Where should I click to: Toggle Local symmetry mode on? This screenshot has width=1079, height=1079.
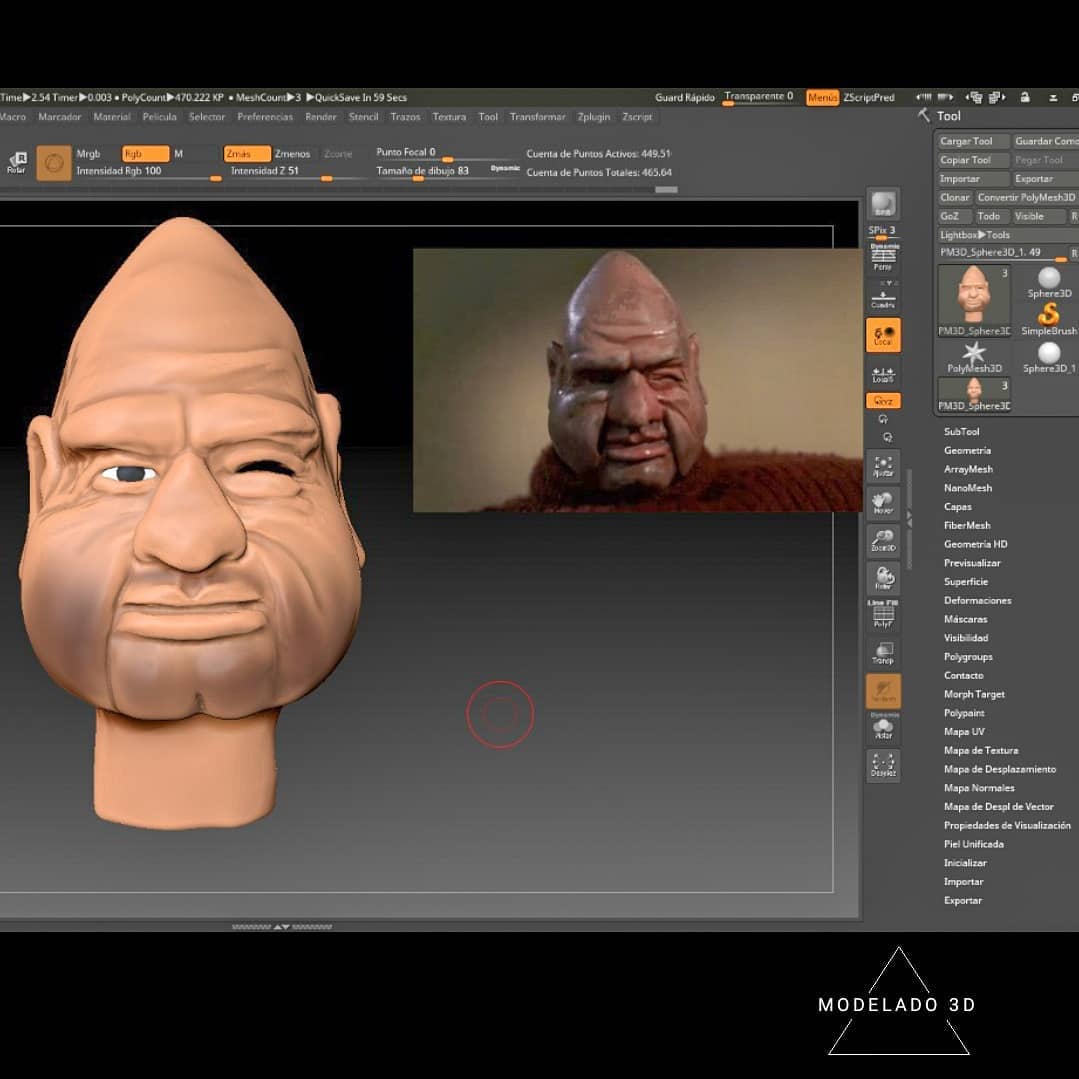[x=883, y=337]
